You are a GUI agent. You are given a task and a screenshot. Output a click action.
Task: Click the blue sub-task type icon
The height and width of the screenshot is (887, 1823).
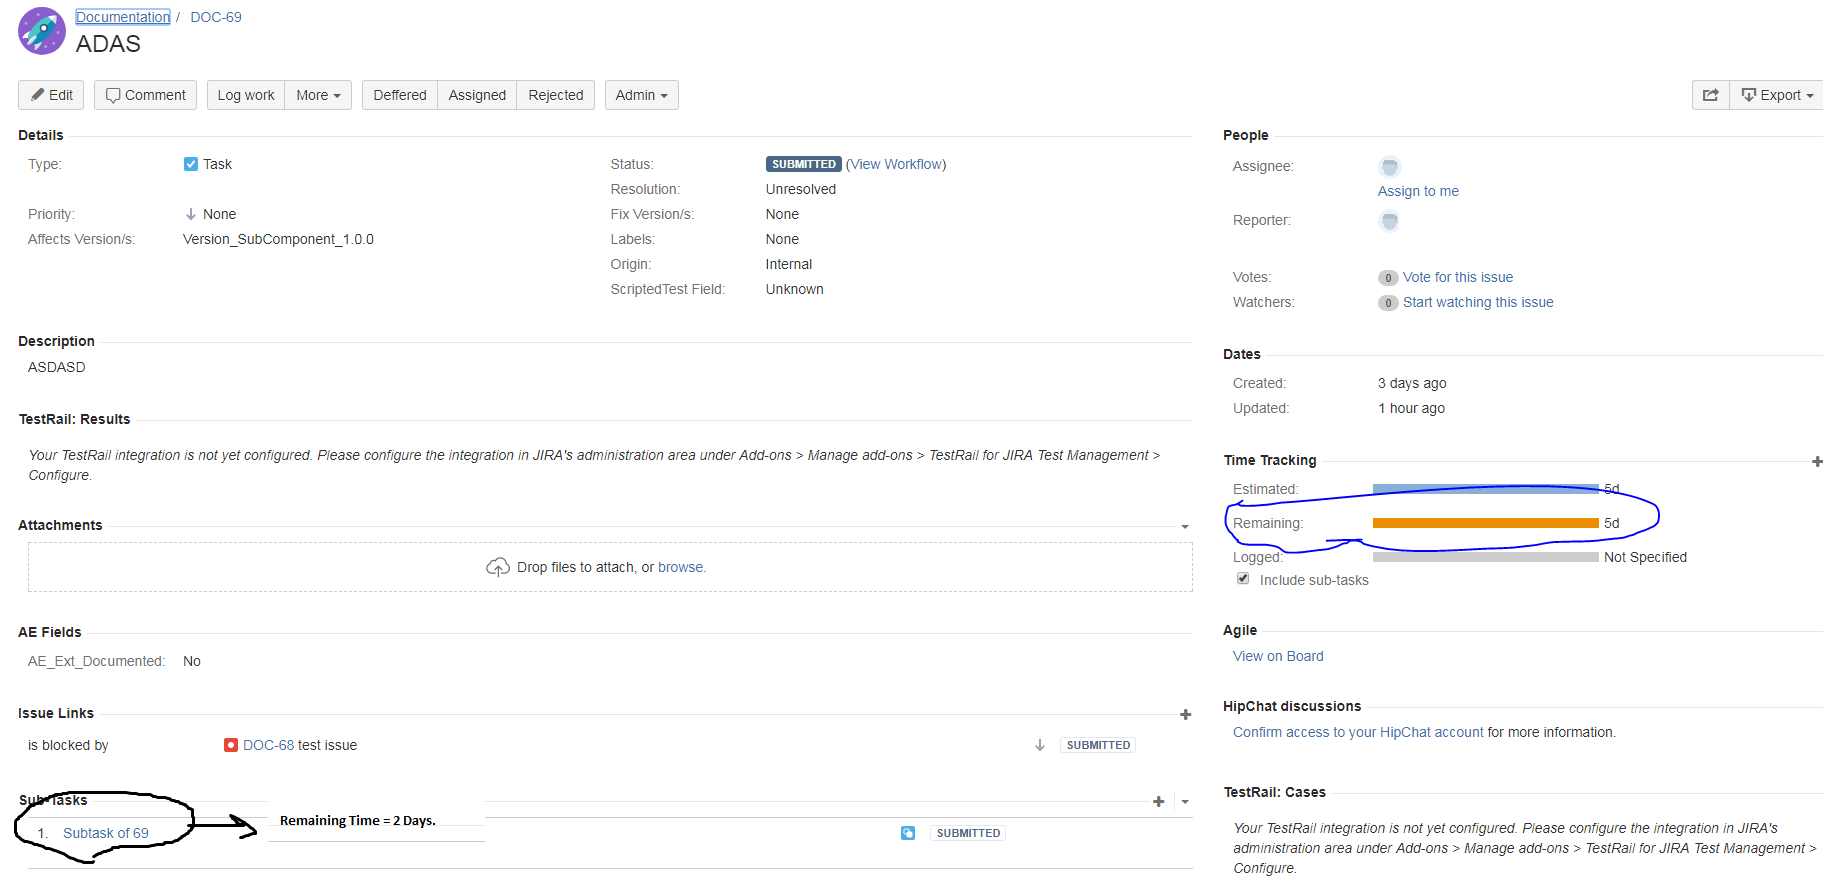[x=908, y=833]
